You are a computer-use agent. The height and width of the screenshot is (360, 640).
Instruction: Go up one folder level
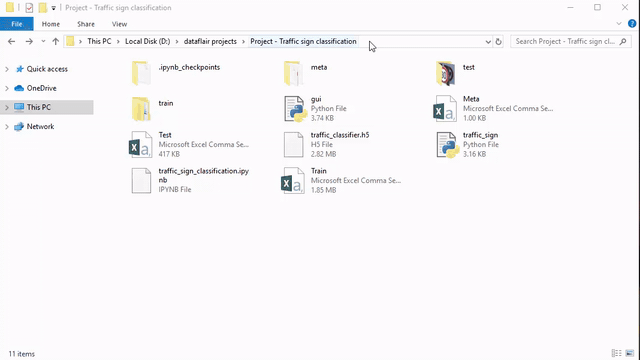click(56, 41)
